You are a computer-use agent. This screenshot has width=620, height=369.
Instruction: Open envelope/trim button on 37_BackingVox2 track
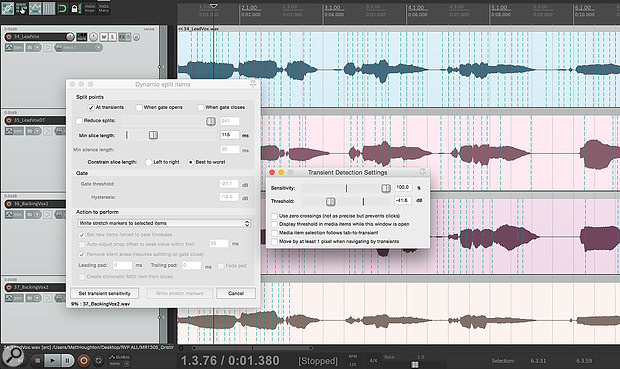(x=14, y=298)
